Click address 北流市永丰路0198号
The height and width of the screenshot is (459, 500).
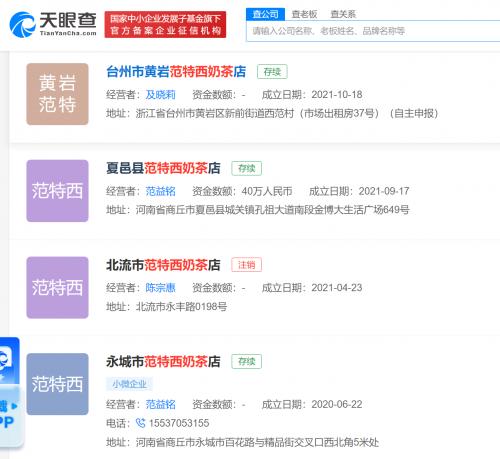[181, 307]
